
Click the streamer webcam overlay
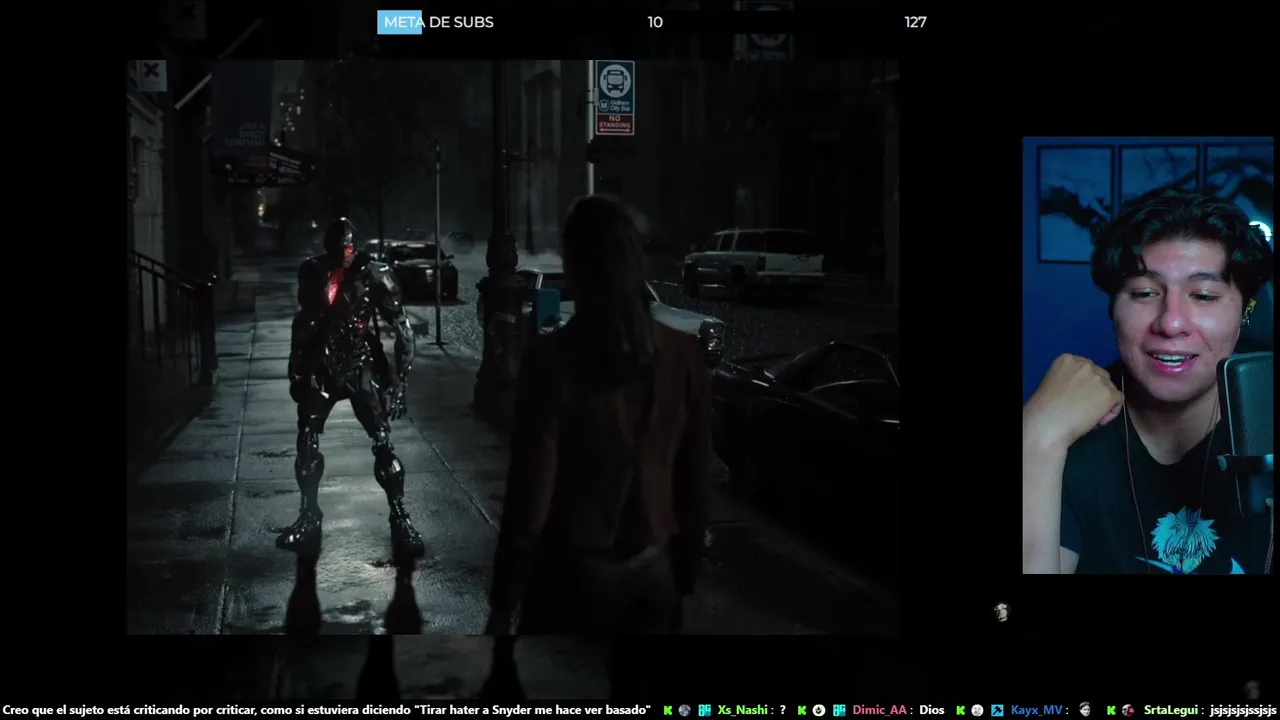point(1148,355)
